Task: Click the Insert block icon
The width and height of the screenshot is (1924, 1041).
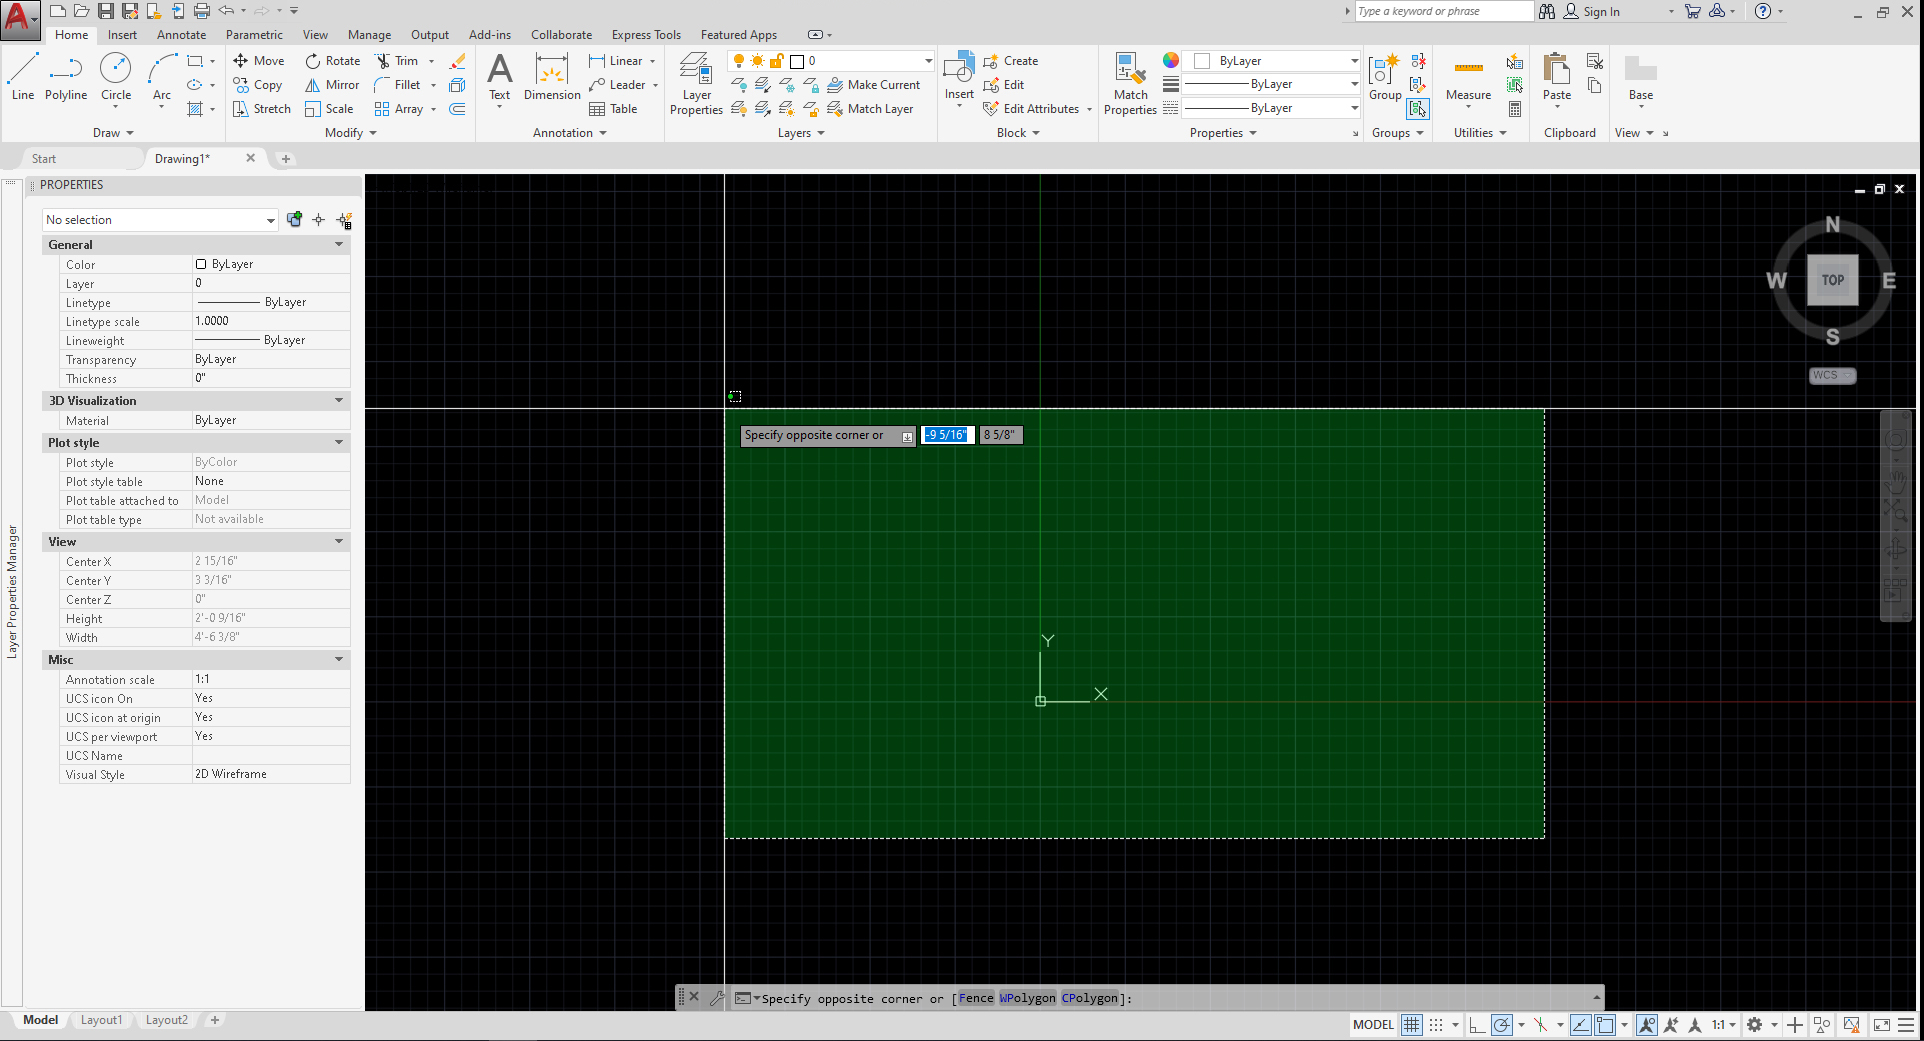Action: [x=958, y=70]
